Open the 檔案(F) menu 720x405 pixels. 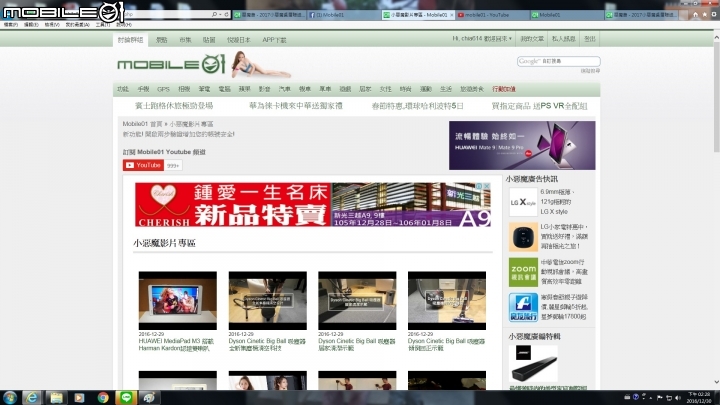tap(11, 25)
